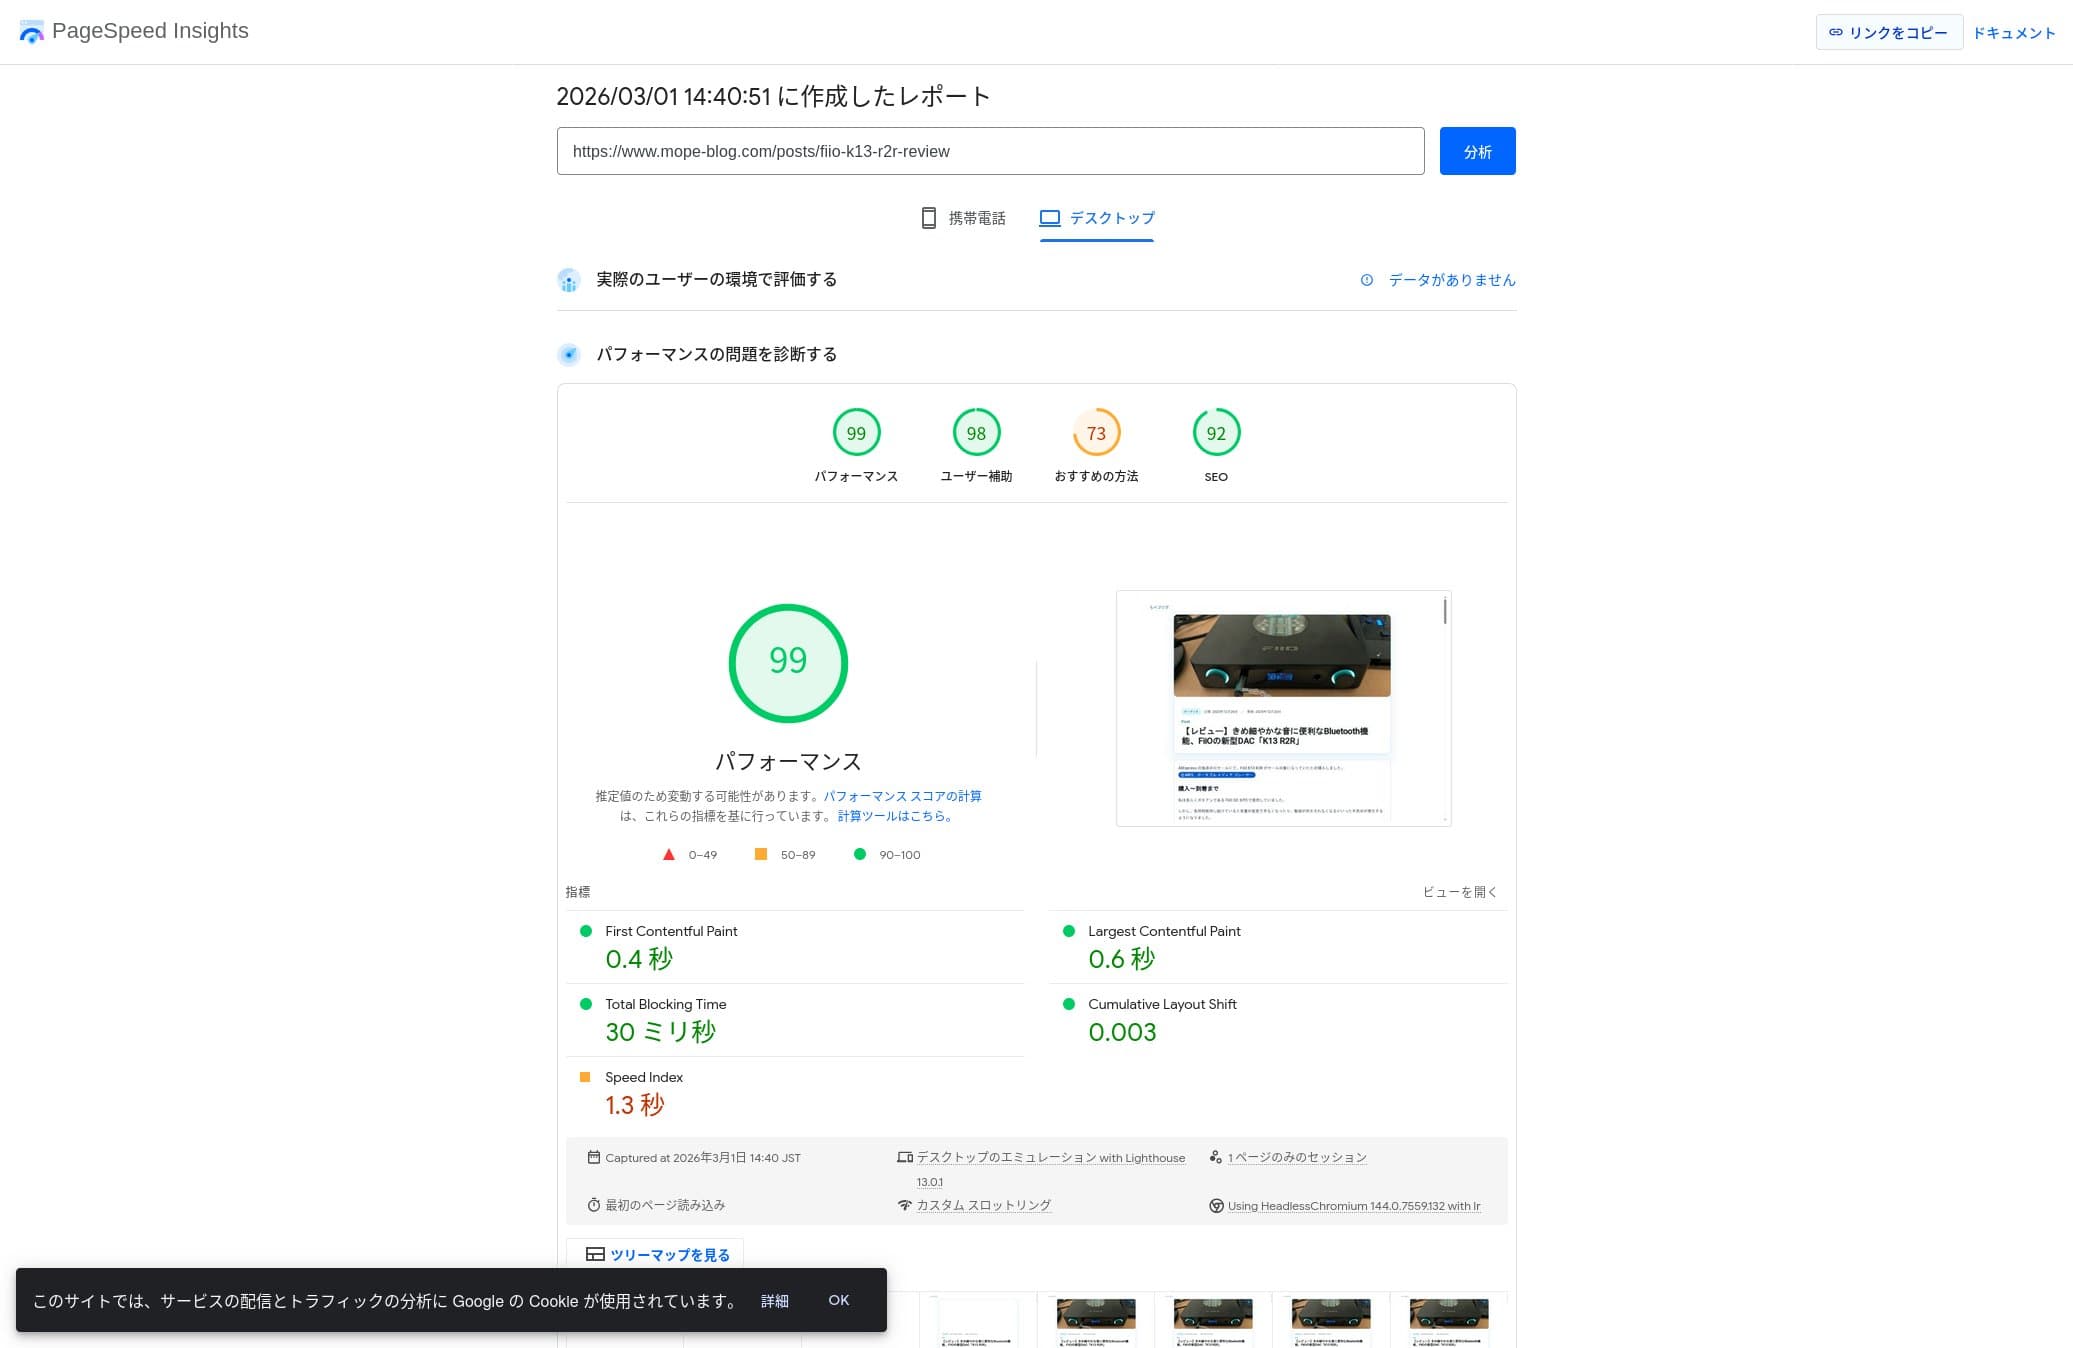Click the mobile phone icon tab
Image resolution: width=2073 pixels, height=1348 pixels.
[x=928, y=218]
